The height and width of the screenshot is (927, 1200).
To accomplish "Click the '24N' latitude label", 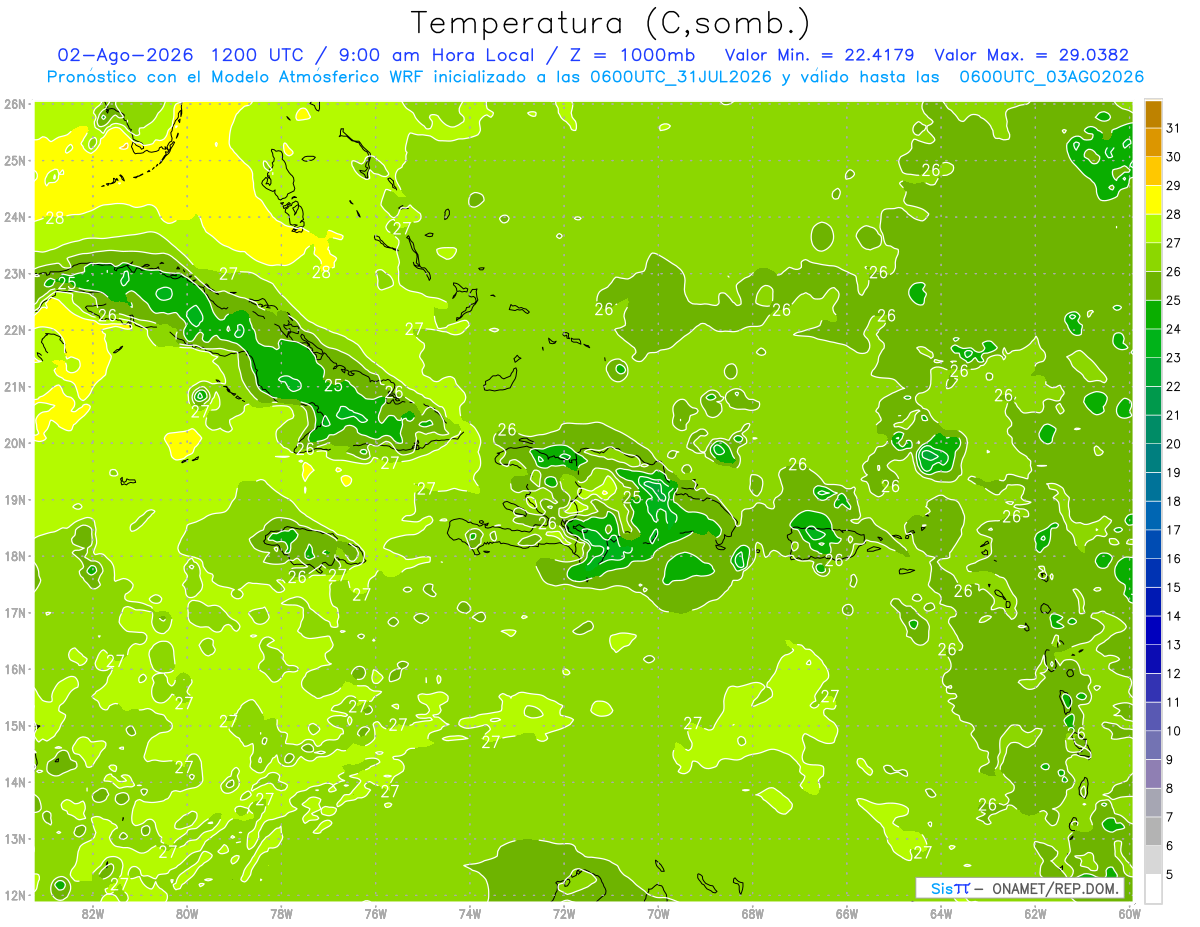I will coord(15,217).
